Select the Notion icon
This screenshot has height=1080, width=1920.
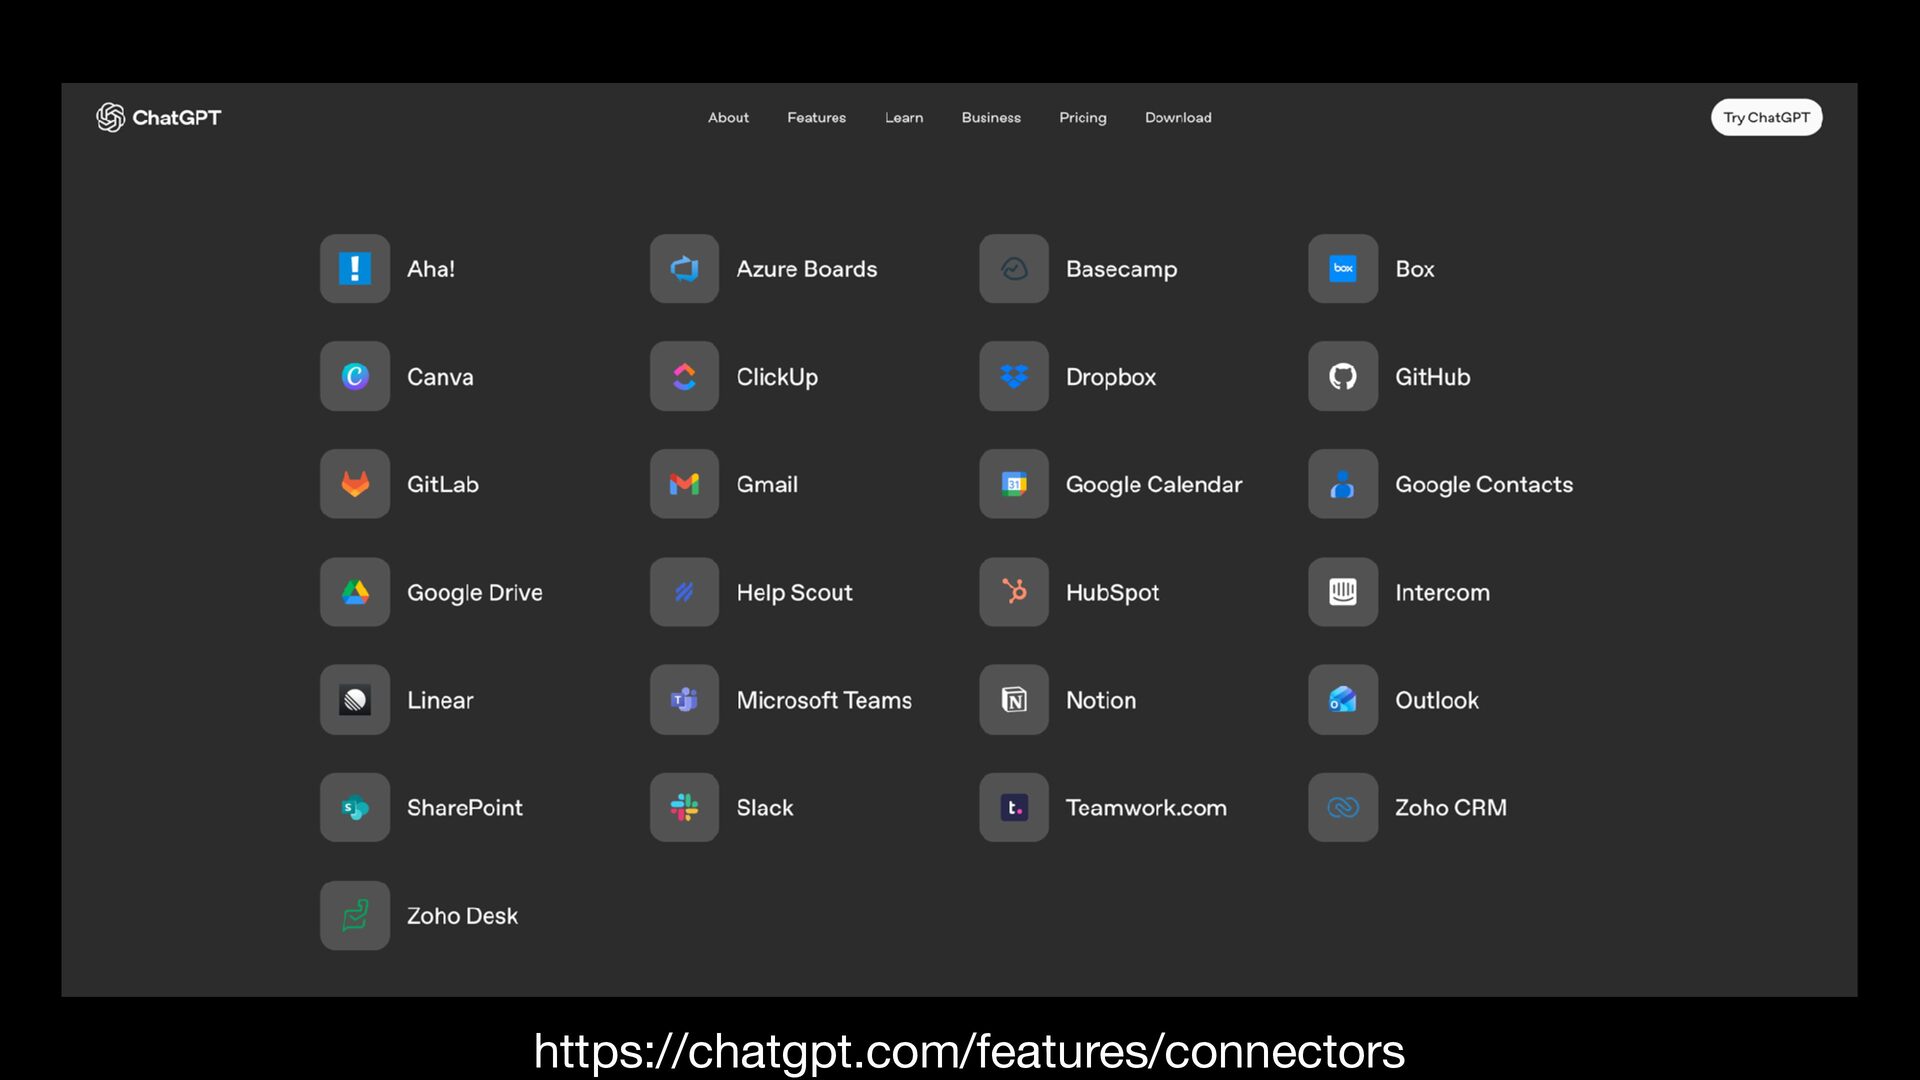1013,700
